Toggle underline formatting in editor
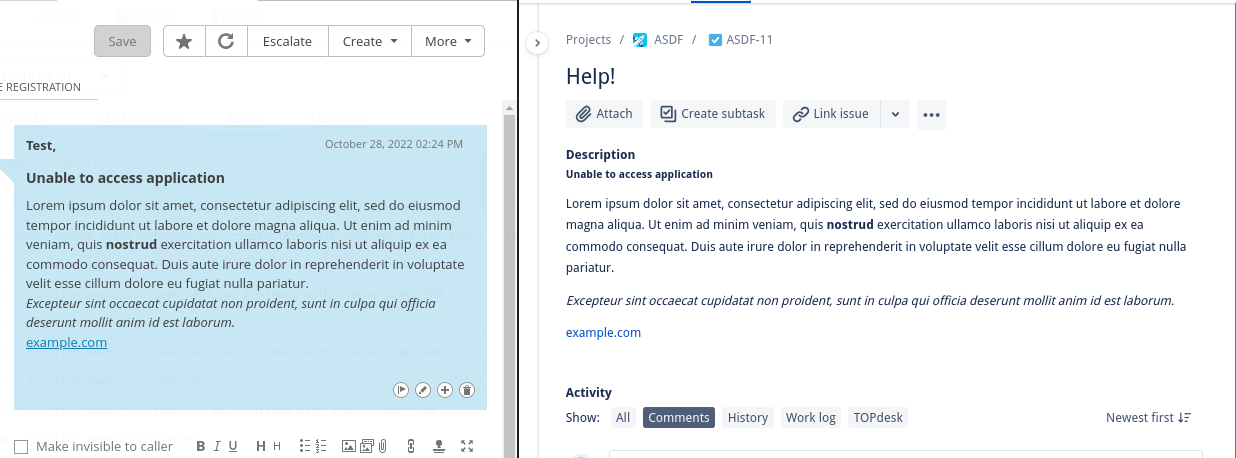 click(x=233, y=446)
